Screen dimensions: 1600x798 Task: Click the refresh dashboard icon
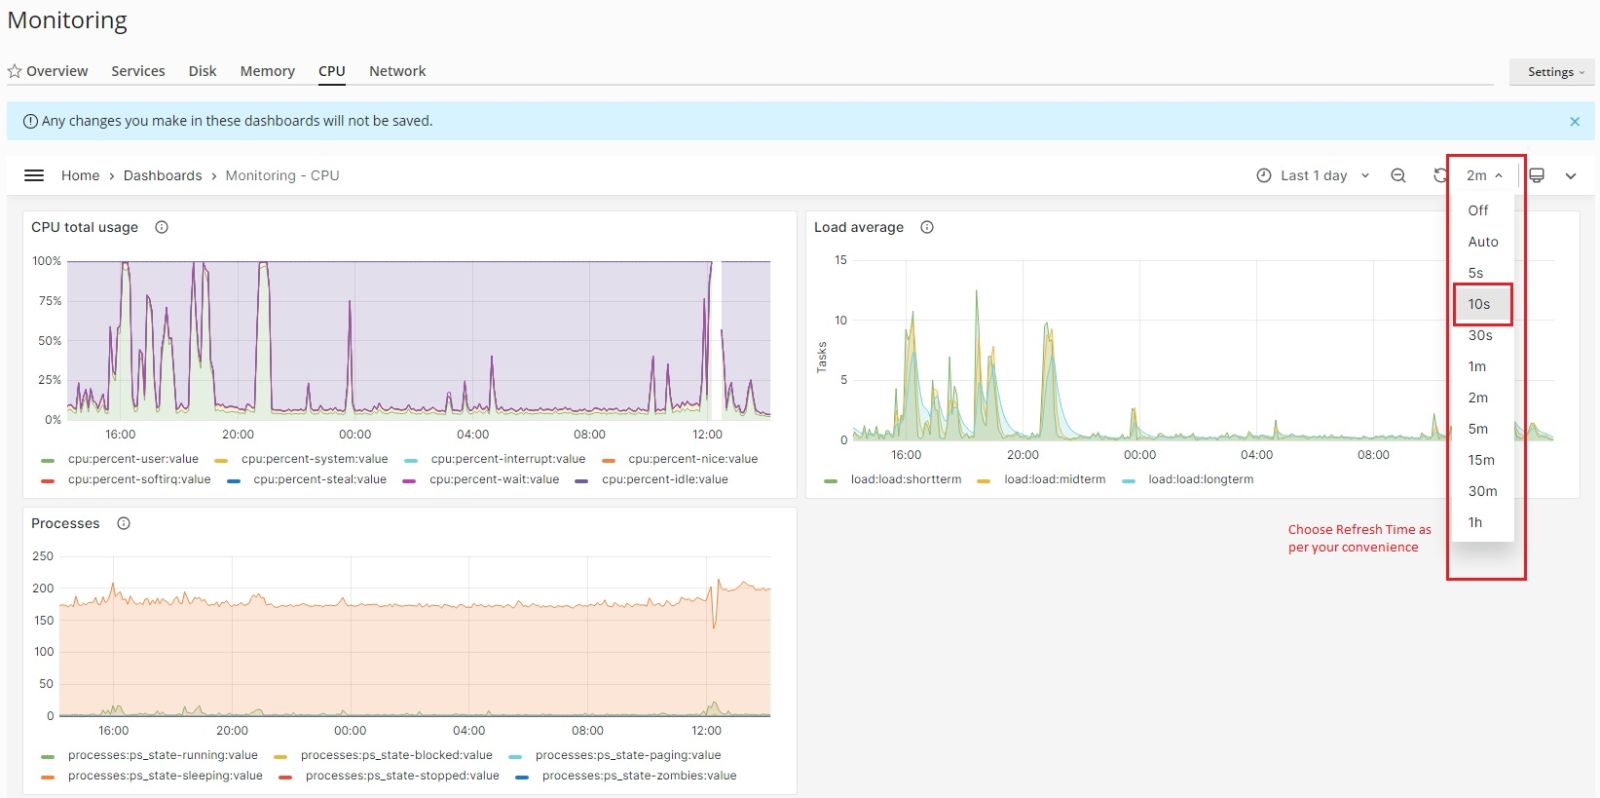coord(1440,176)
